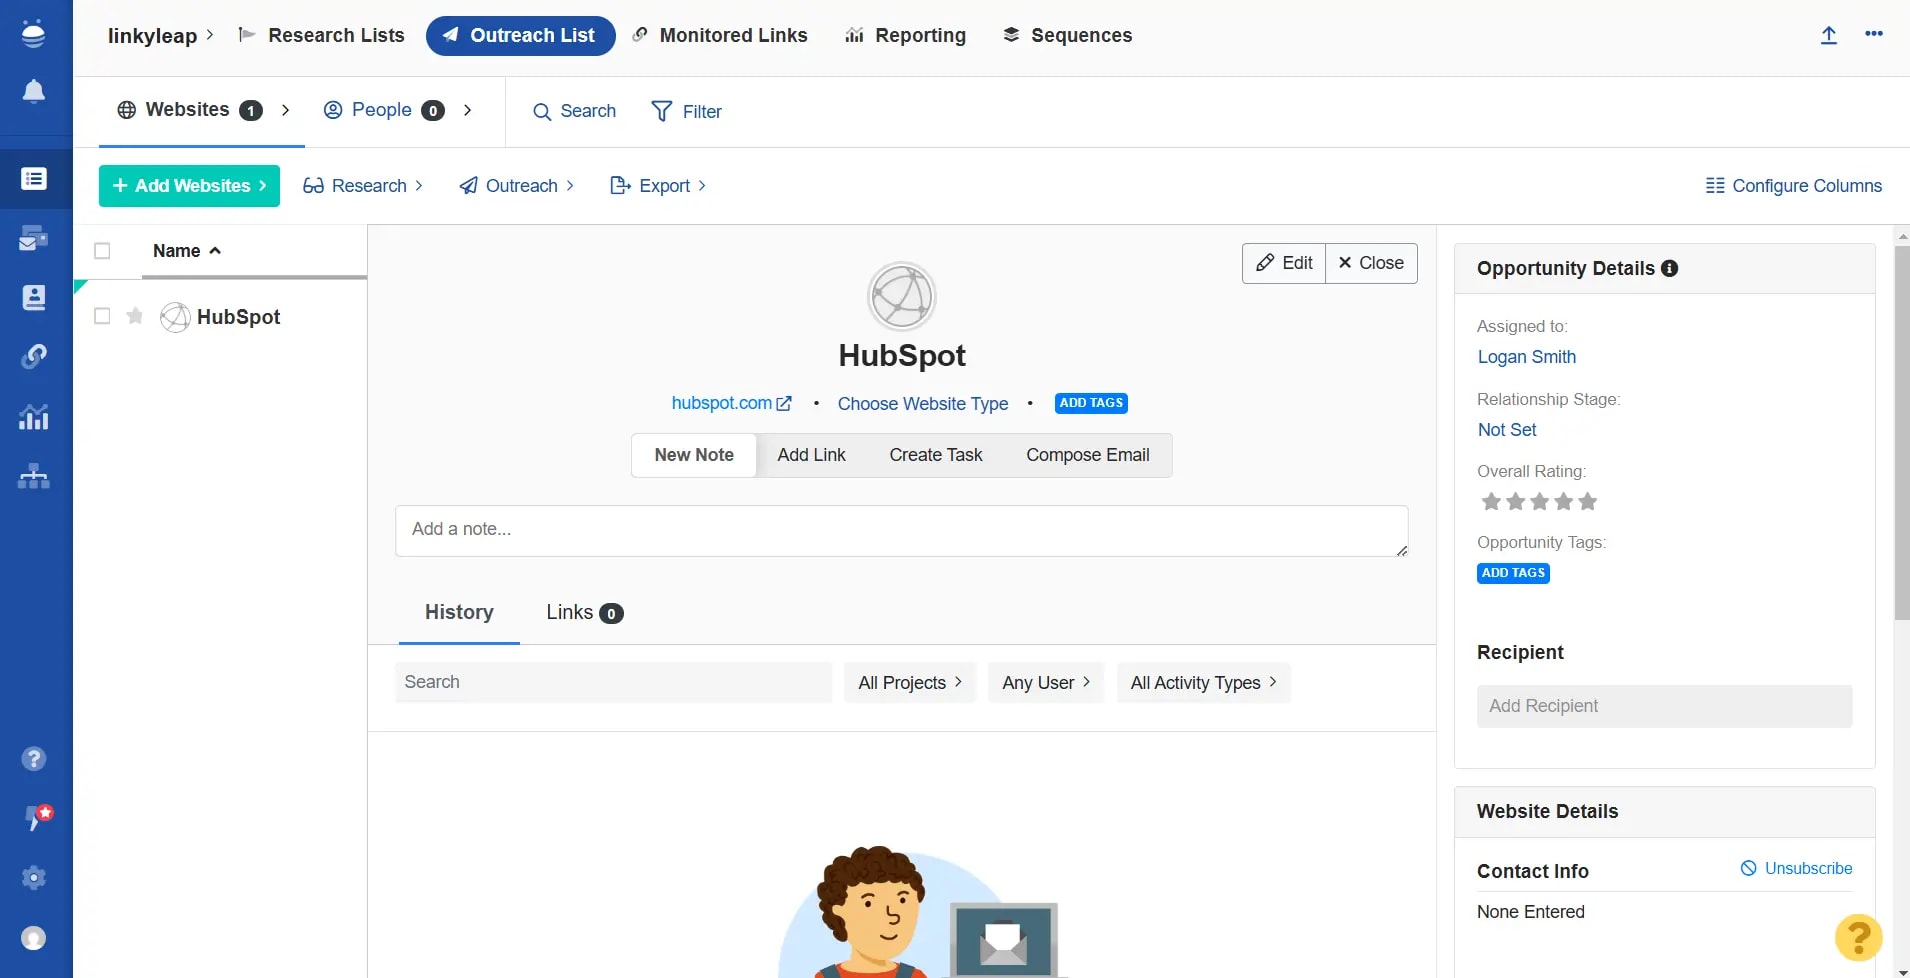Open the Sequences tab
The image size is (1910, 978).
point(1067,35)
